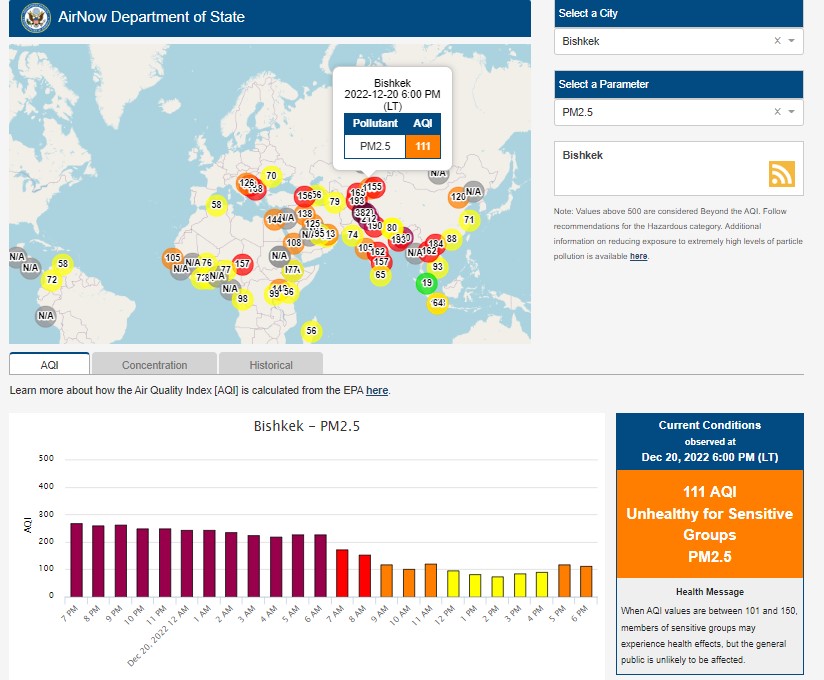Follow the EPA 'here' link about AQI calculation

point(377,390)
